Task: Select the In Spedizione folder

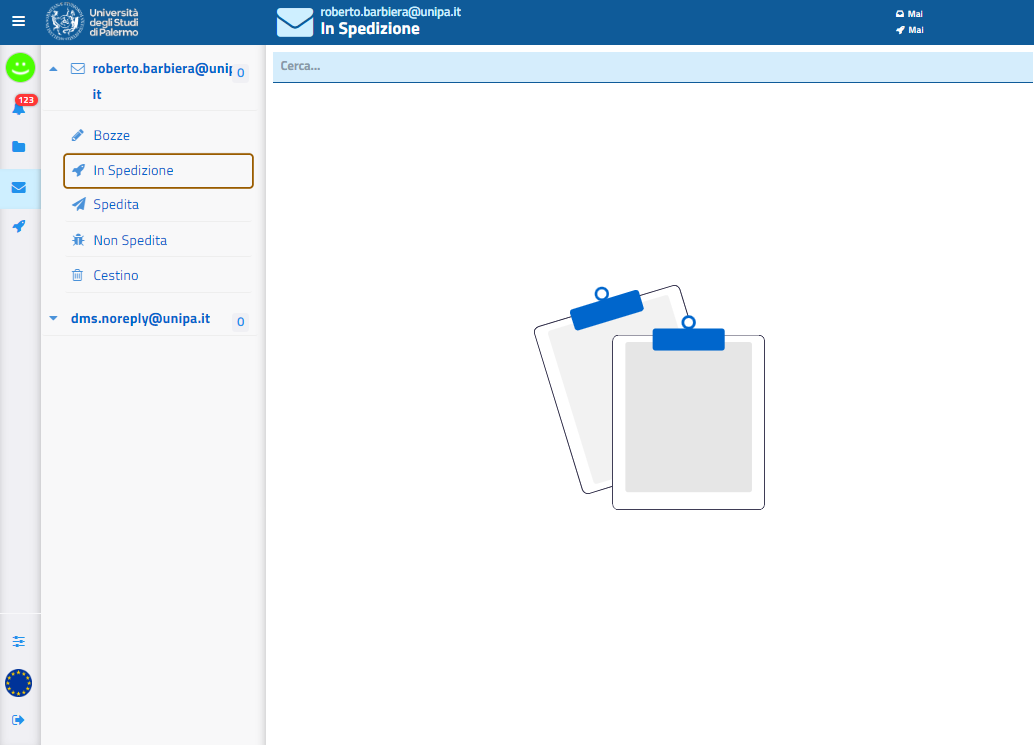Action: click(133, 171)
